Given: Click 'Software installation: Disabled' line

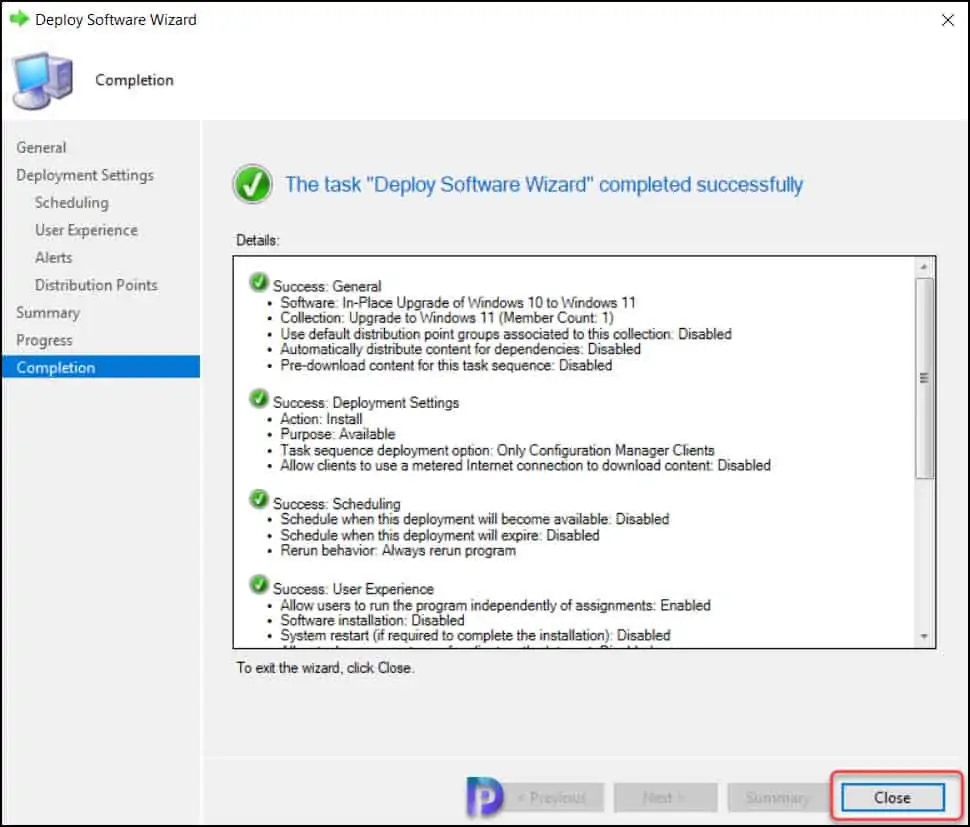Looking at the screenshot, I should 372,620.
